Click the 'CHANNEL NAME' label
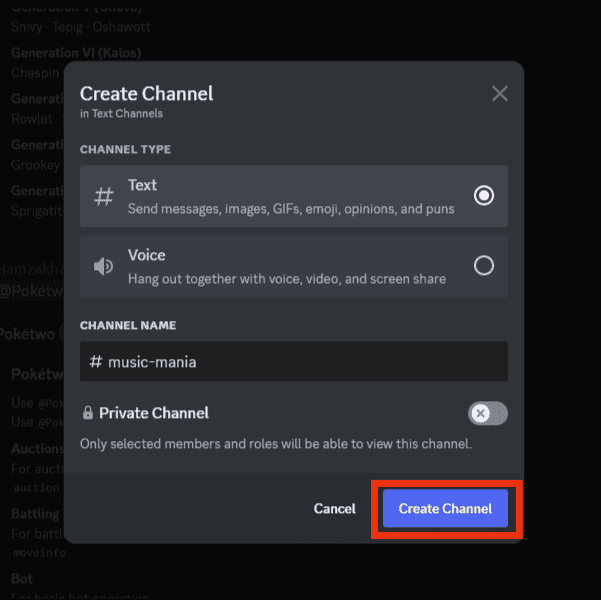 [128, 325]
